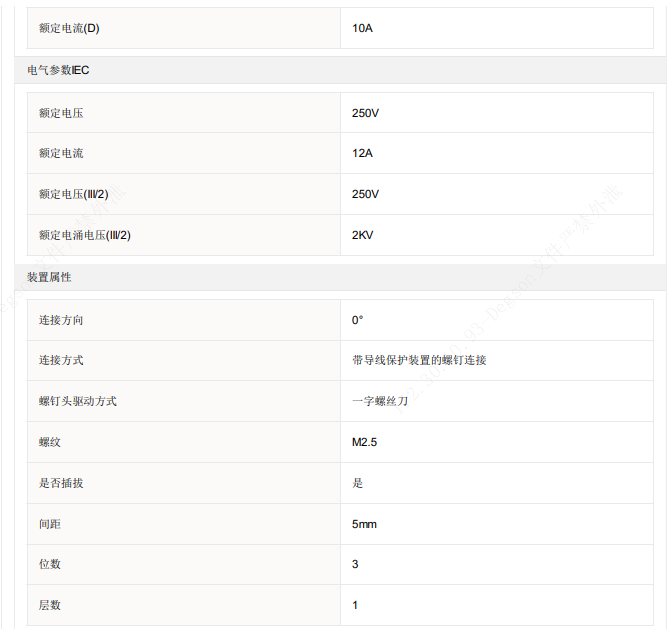Click the 连接方式 label cell
Image resolution: width=667 pixels, height=629 pixels.
61,360
